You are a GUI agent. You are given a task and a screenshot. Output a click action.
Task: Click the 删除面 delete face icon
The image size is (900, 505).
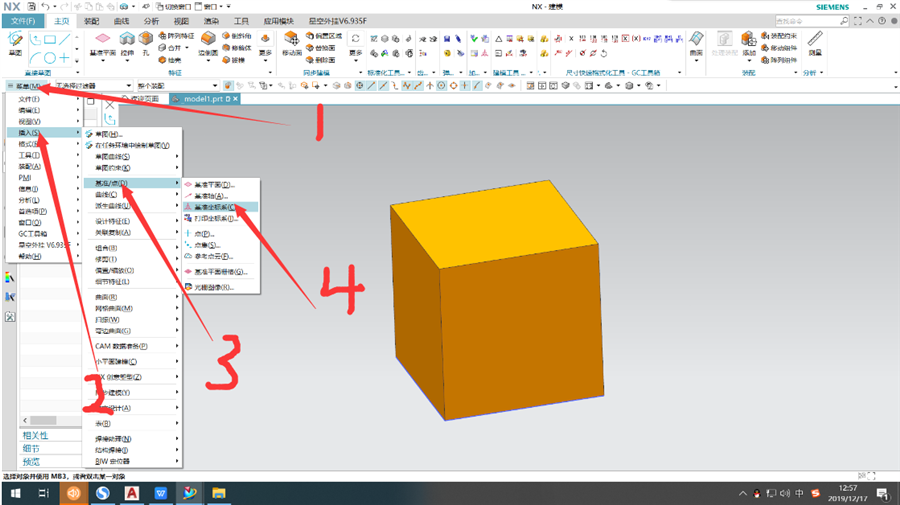309,60
